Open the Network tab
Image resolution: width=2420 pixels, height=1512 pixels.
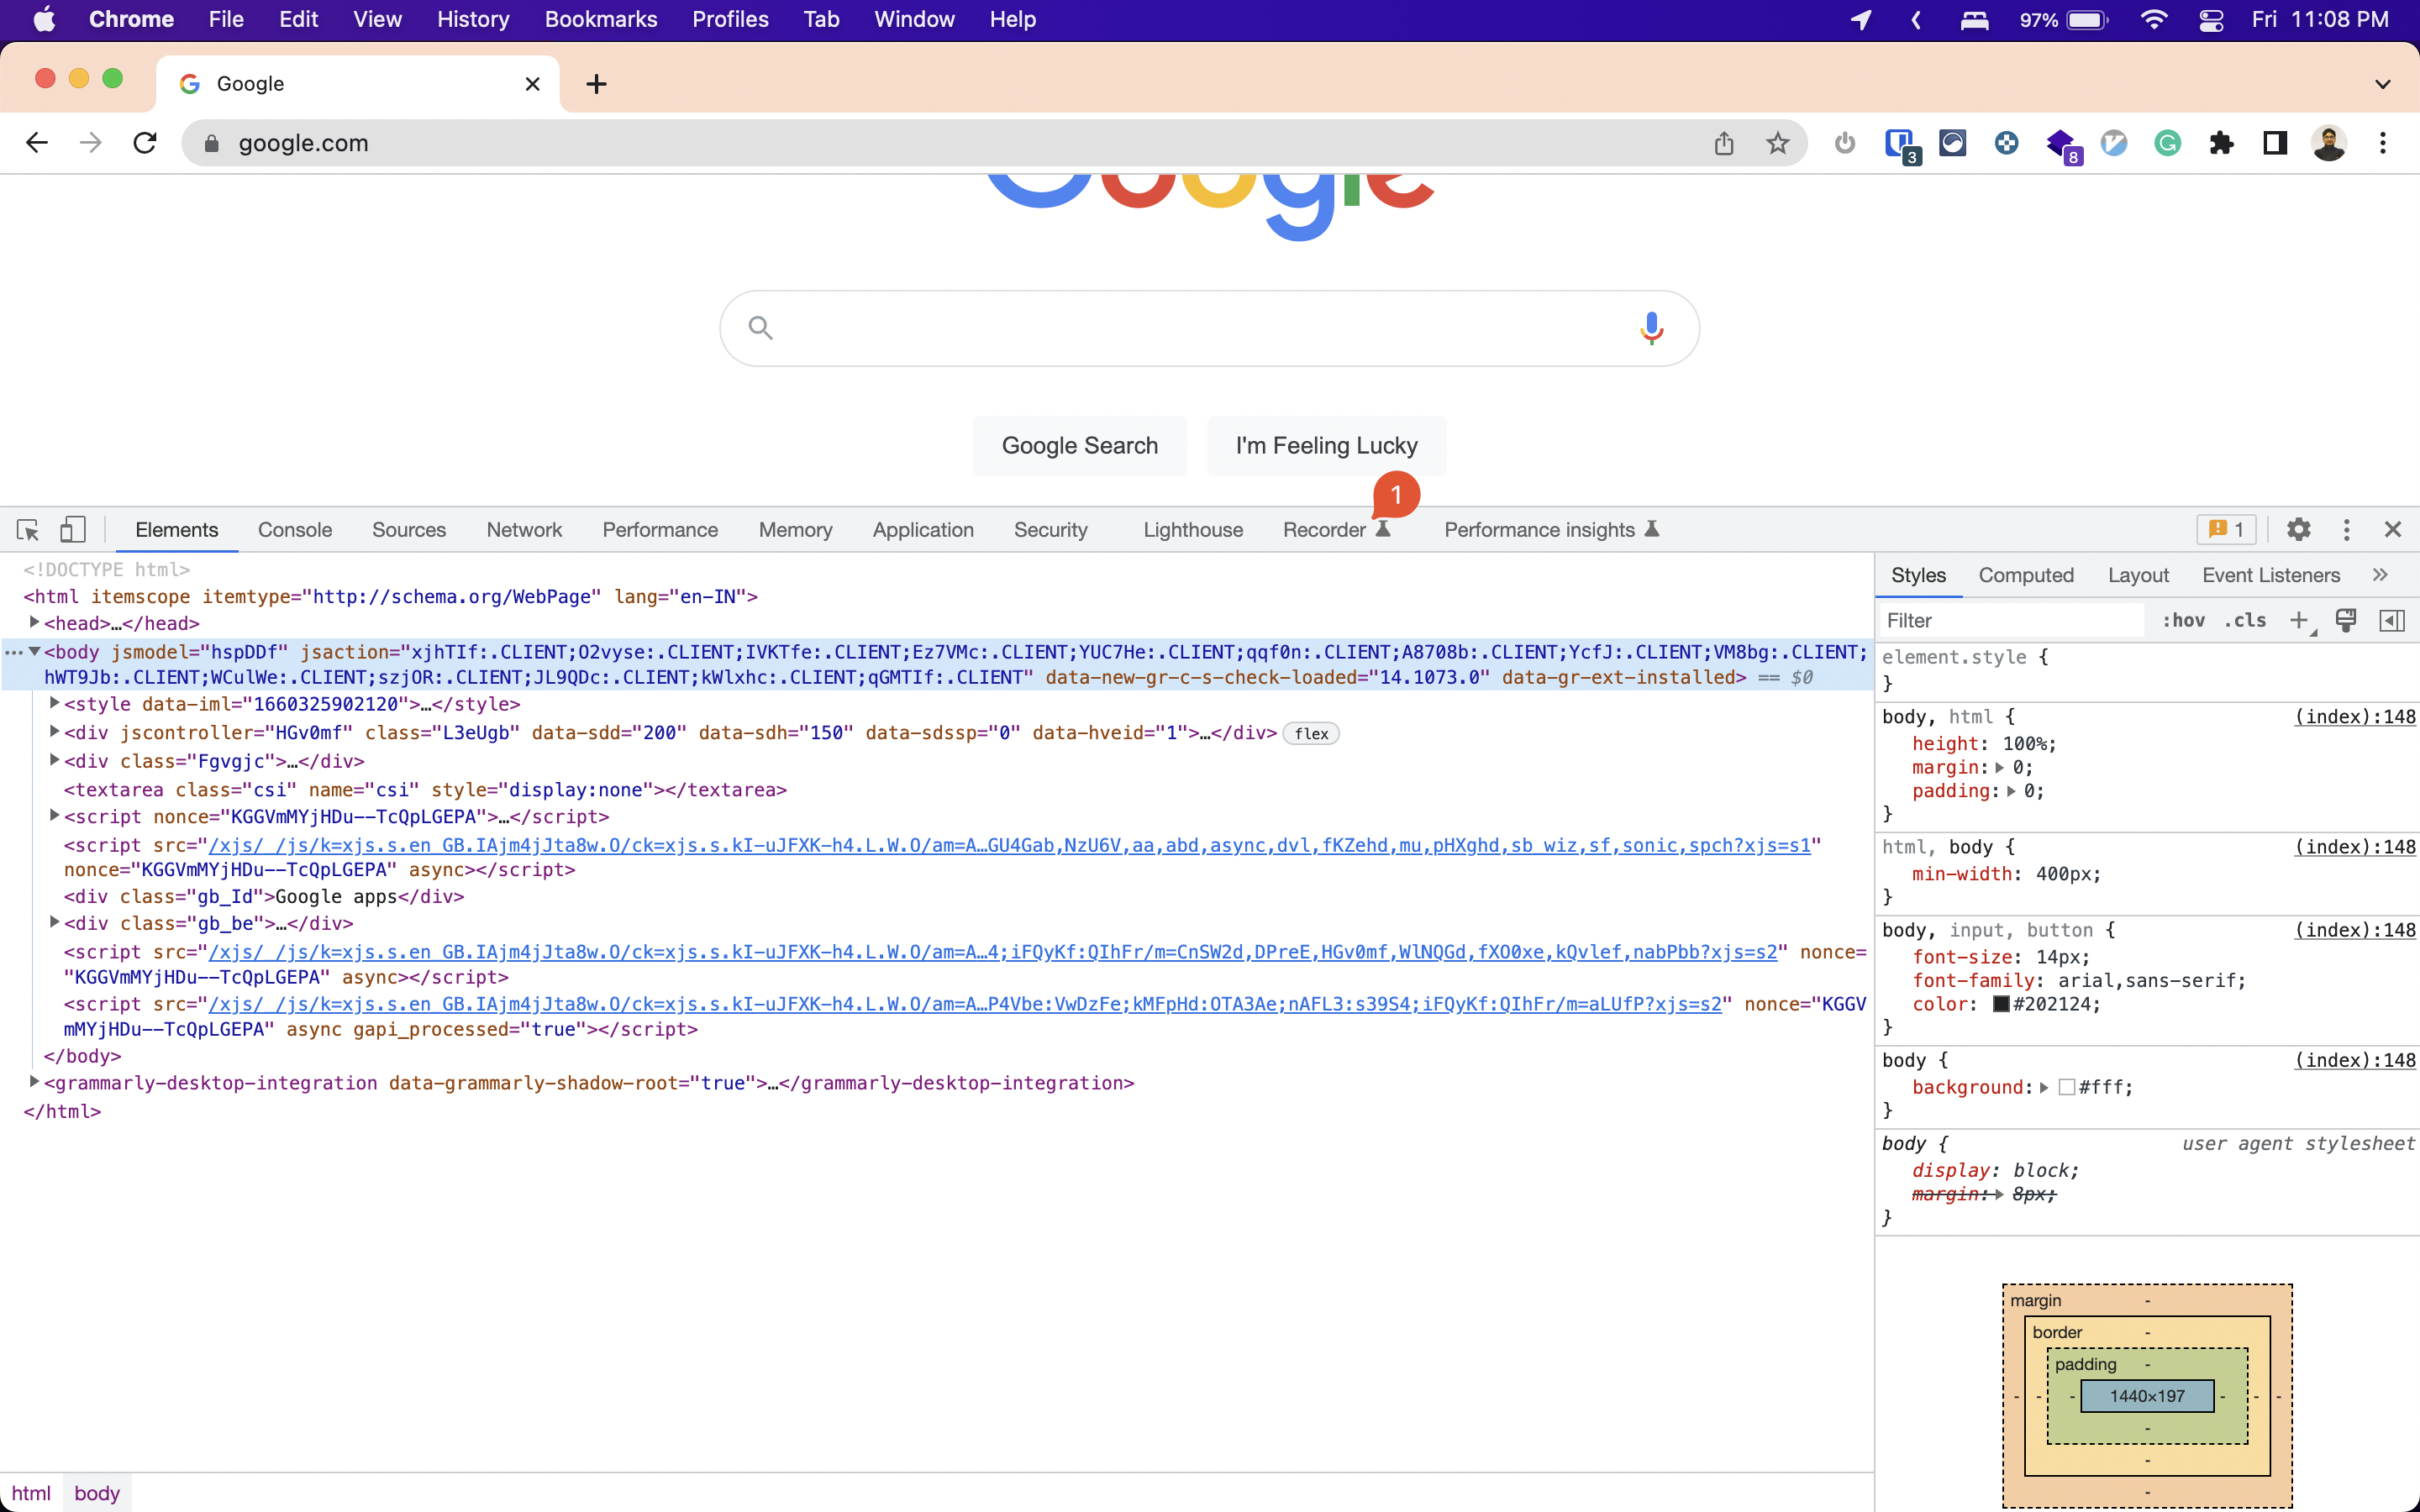[x=524, y=530]
